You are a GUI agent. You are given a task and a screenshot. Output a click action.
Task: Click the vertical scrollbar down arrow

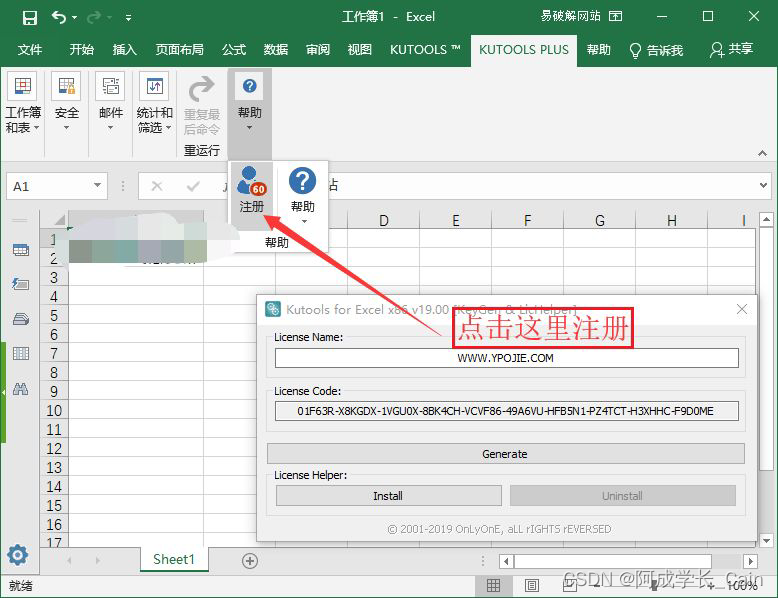[766, 540]
